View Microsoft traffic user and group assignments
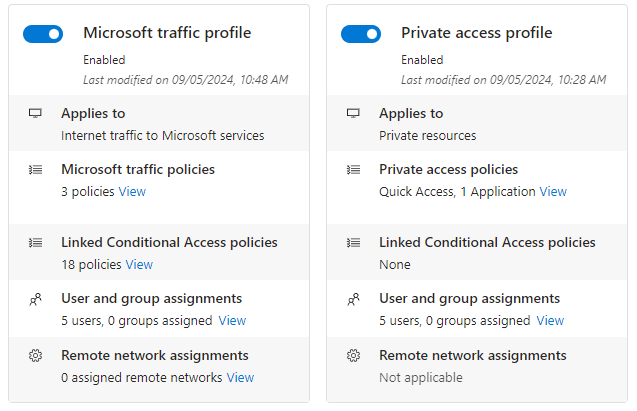 coord(232,321)
